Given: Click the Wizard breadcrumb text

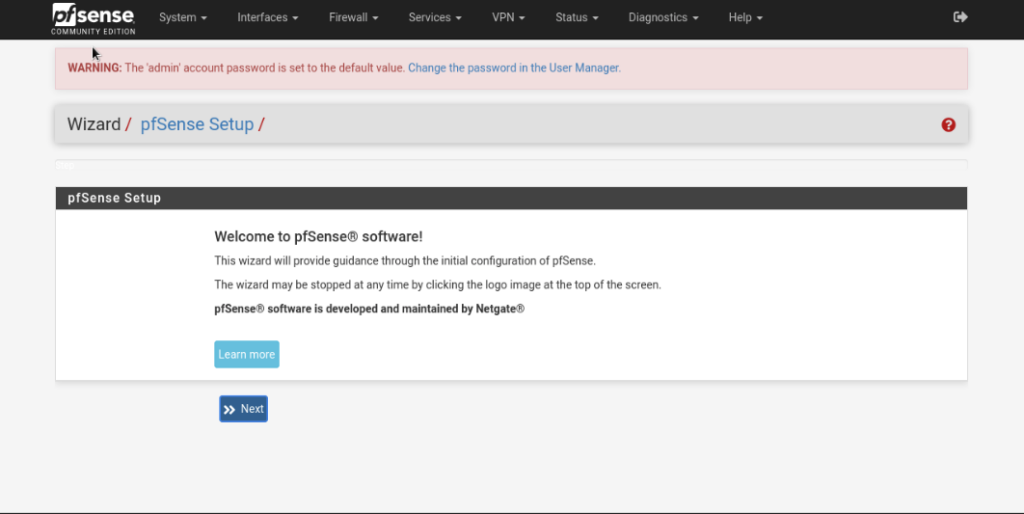Looking at the screenshot, I should coord(94,124).
